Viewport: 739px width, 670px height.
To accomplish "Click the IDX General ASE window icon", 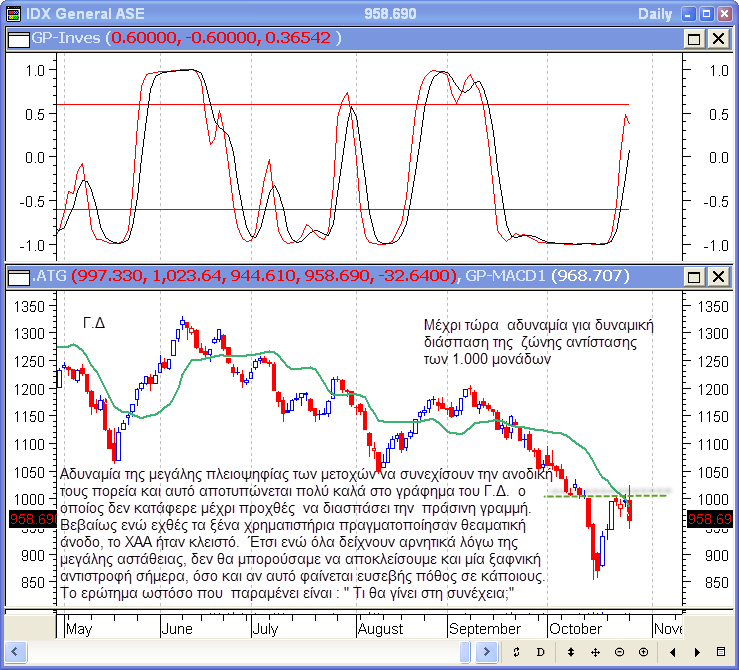I will [12, 14].
